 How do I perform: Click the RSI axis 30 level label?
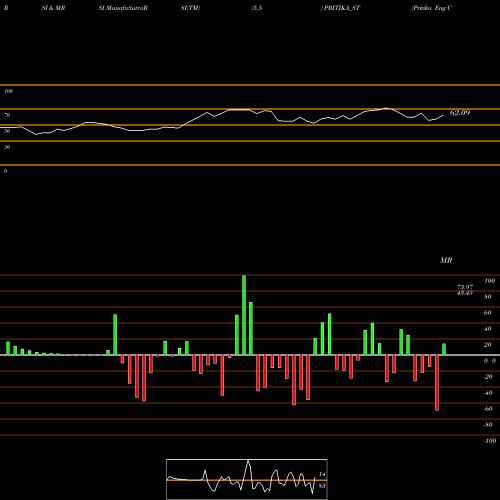point(7,147)
